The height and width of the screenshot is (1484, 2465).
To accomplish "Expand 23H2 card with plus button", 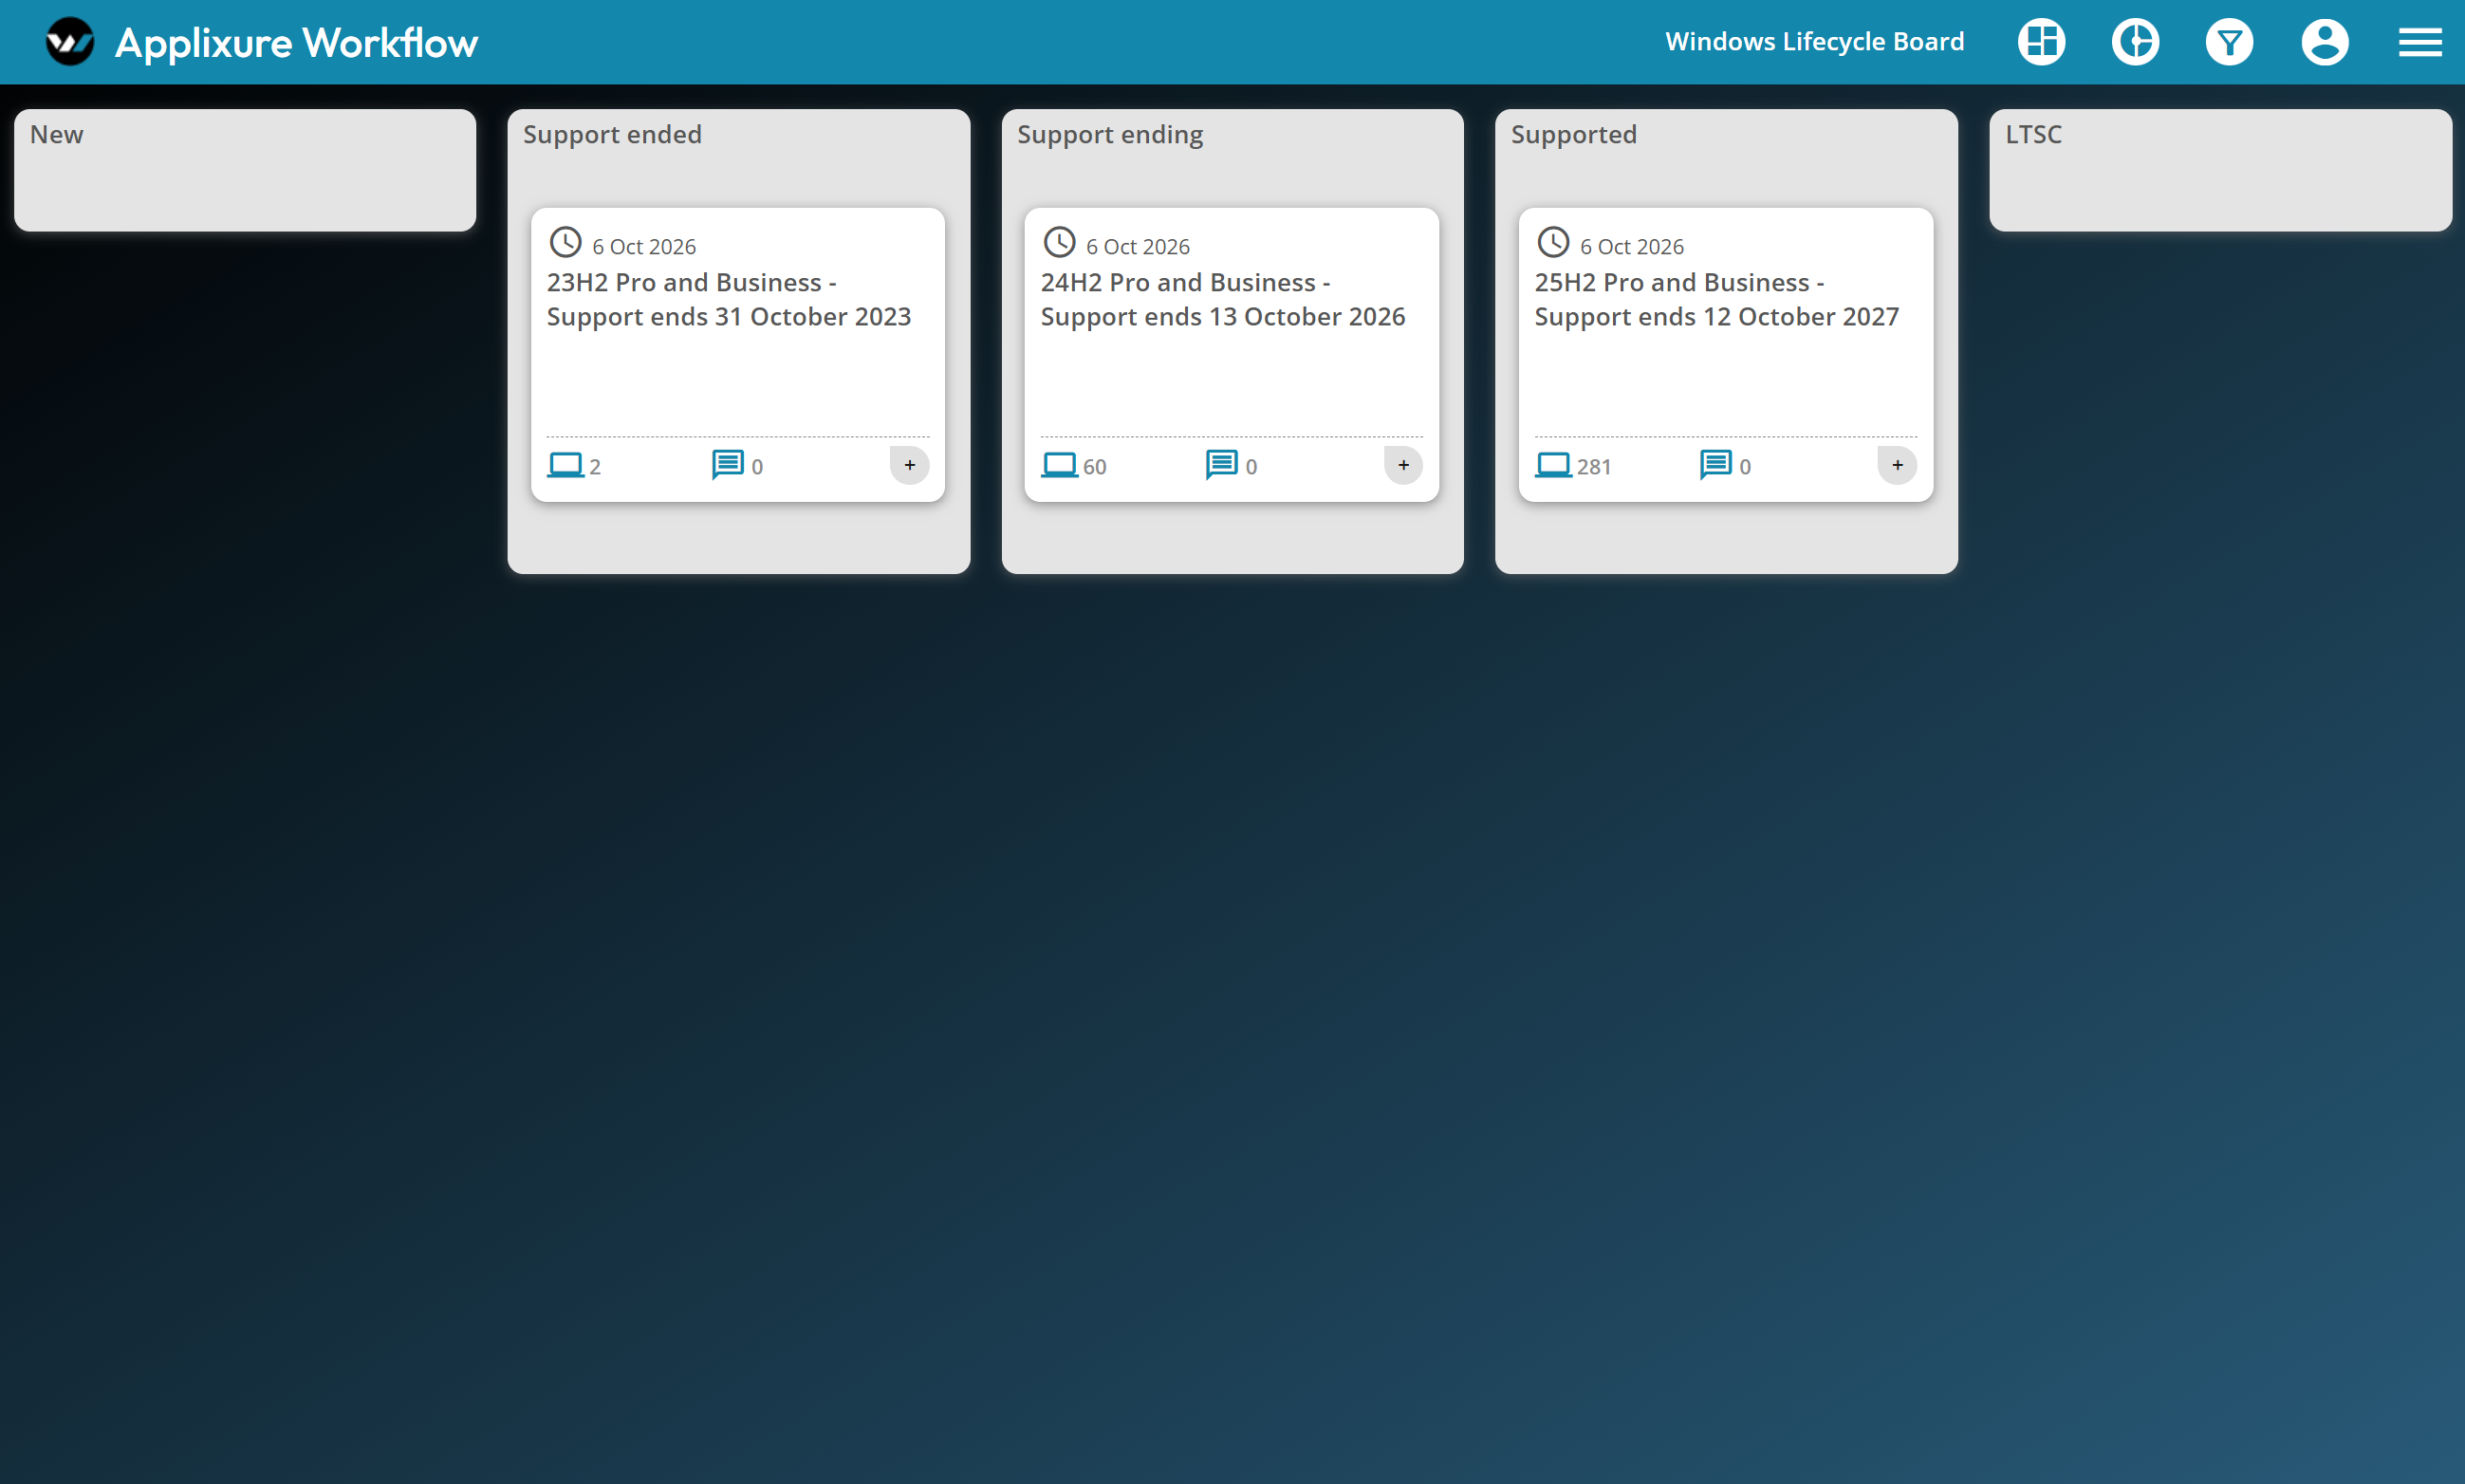I will 909,465.
